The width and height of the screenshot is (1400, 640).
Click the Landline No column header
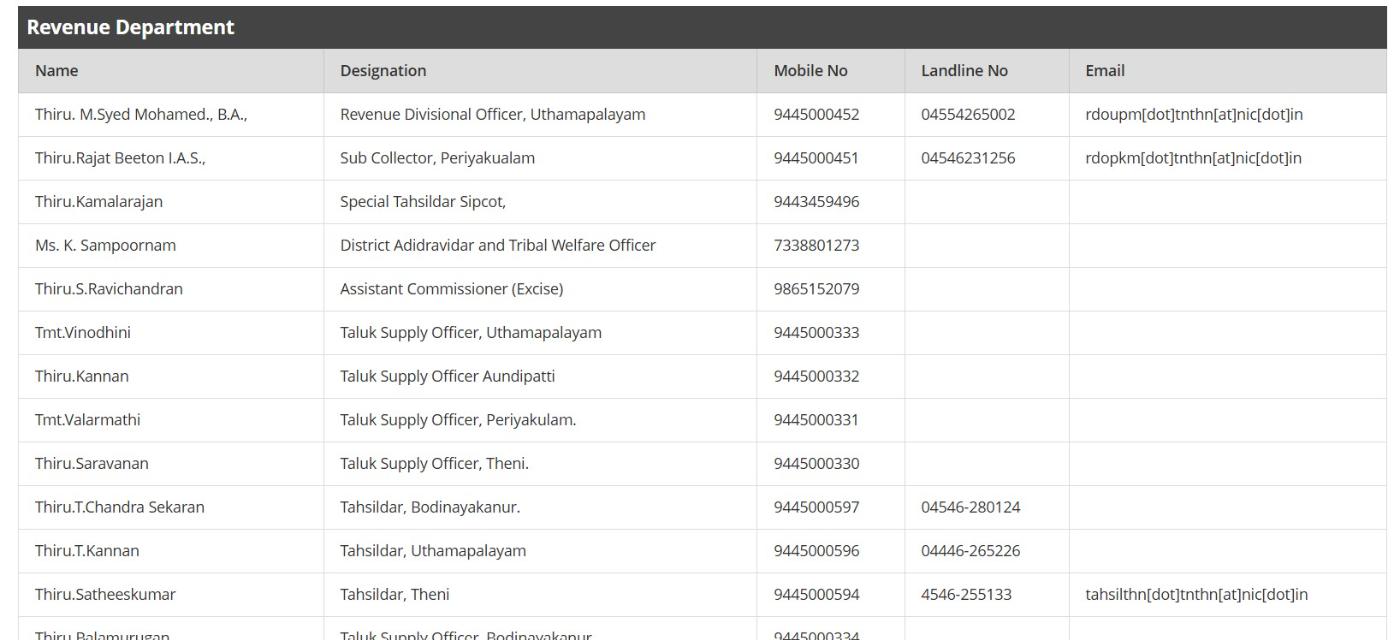tap(964, 71)
